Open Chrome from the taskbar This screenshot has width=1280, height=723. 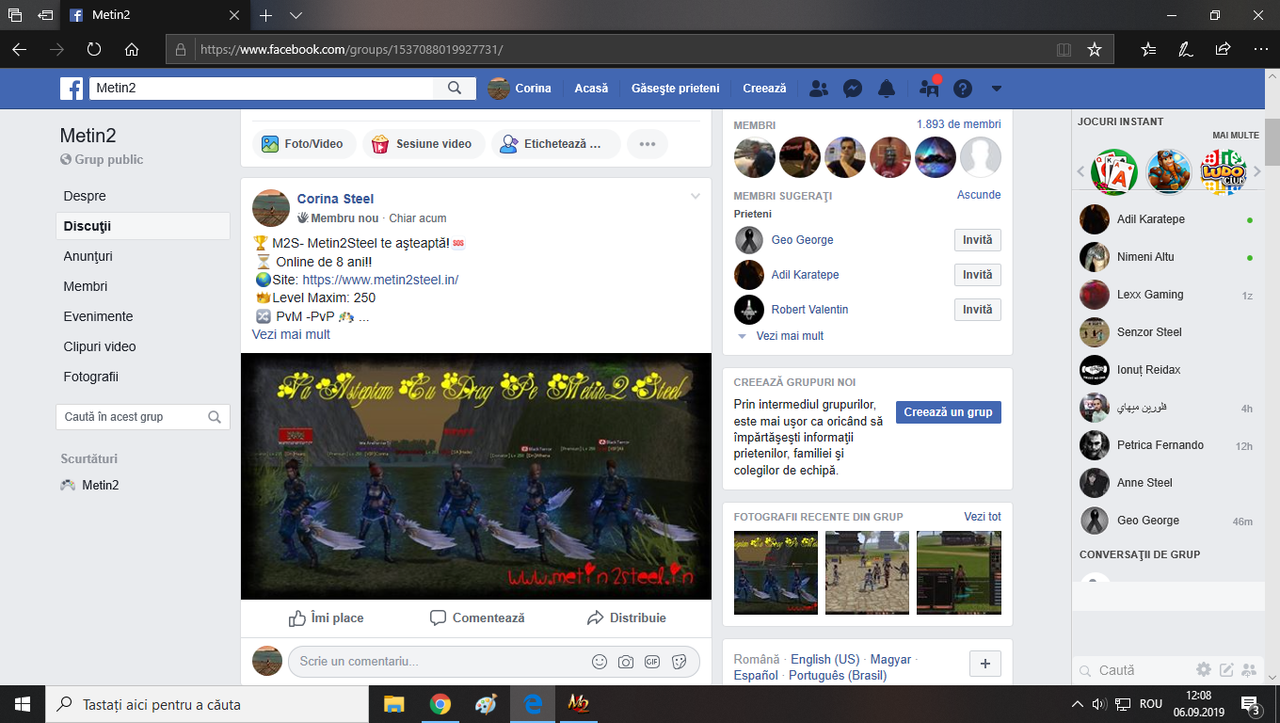point(440,705)
